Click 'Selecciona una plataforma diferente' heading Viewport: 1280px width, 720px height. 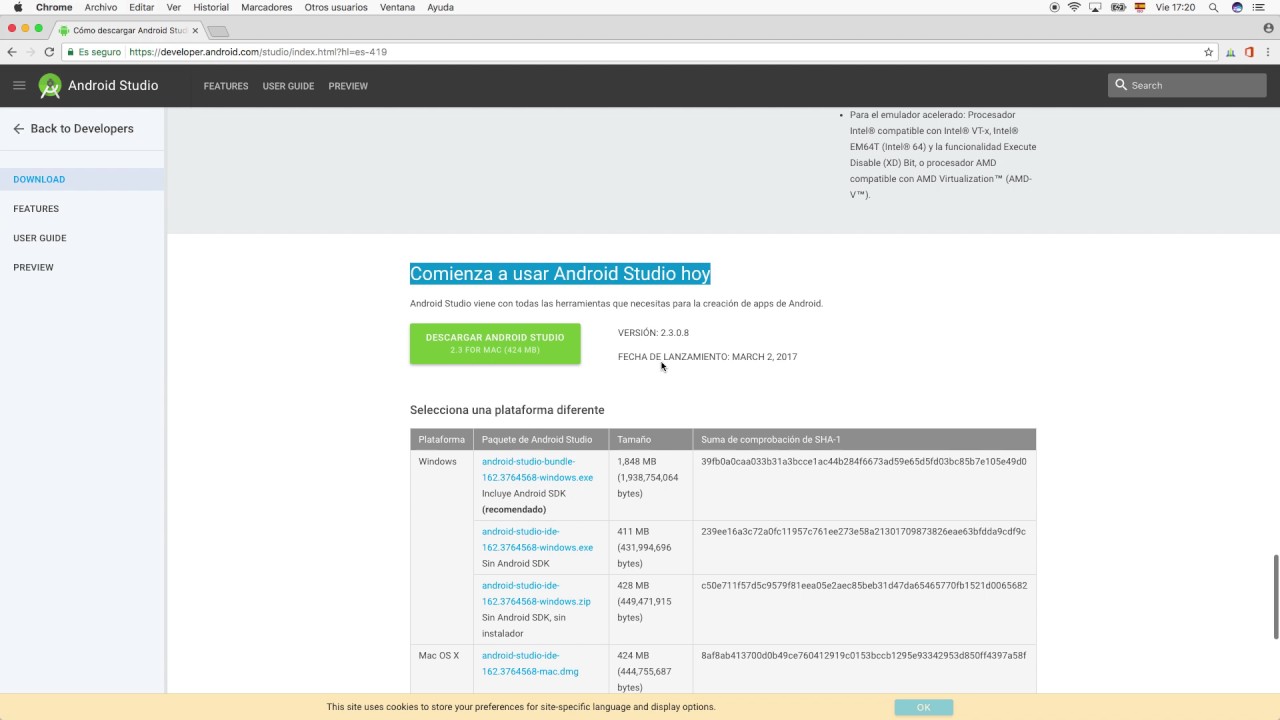click(507, 410)
